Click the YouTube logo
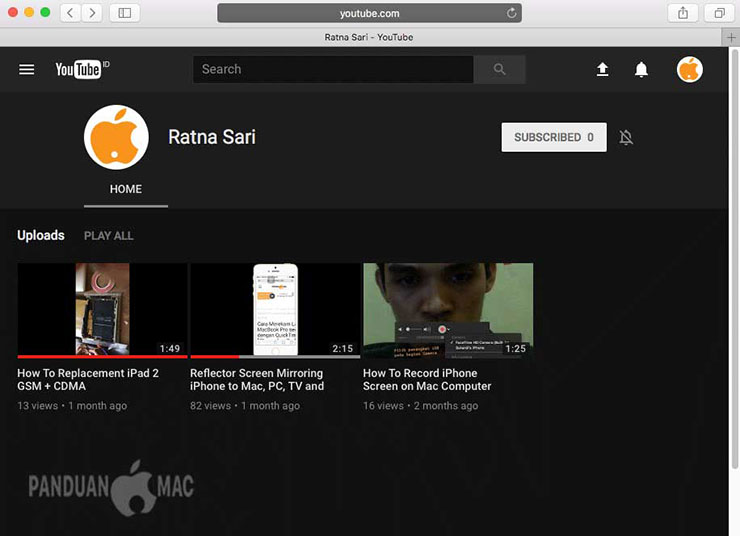Viewport: 740px width, 536px height. pyautogui.click(x=82, y=69)
